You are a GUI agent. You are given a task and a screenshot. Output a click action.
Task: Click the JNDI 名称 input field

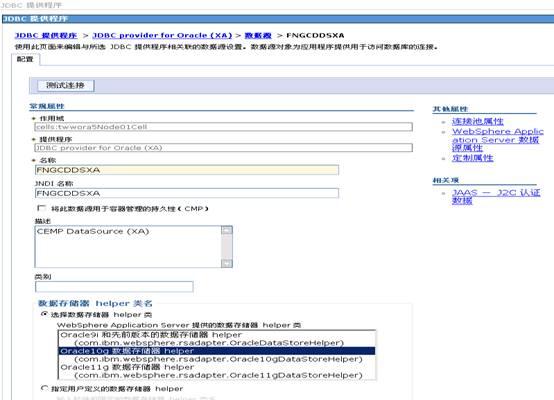187,193
